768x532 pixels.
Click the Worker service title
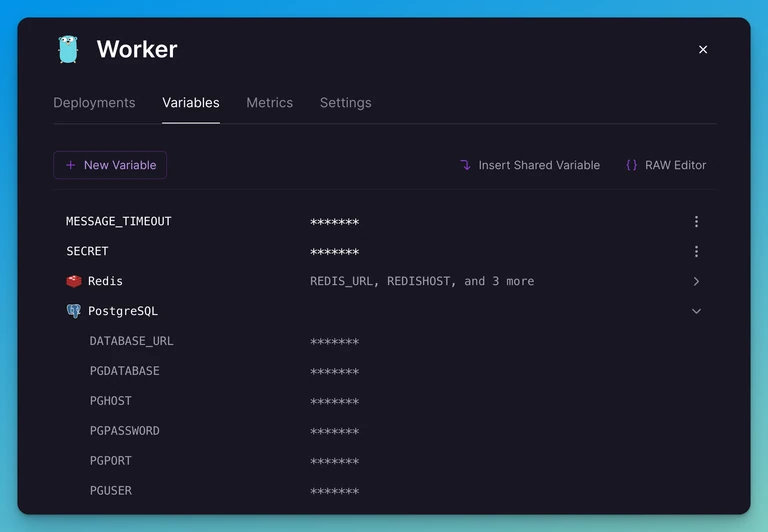click(137, 49)
